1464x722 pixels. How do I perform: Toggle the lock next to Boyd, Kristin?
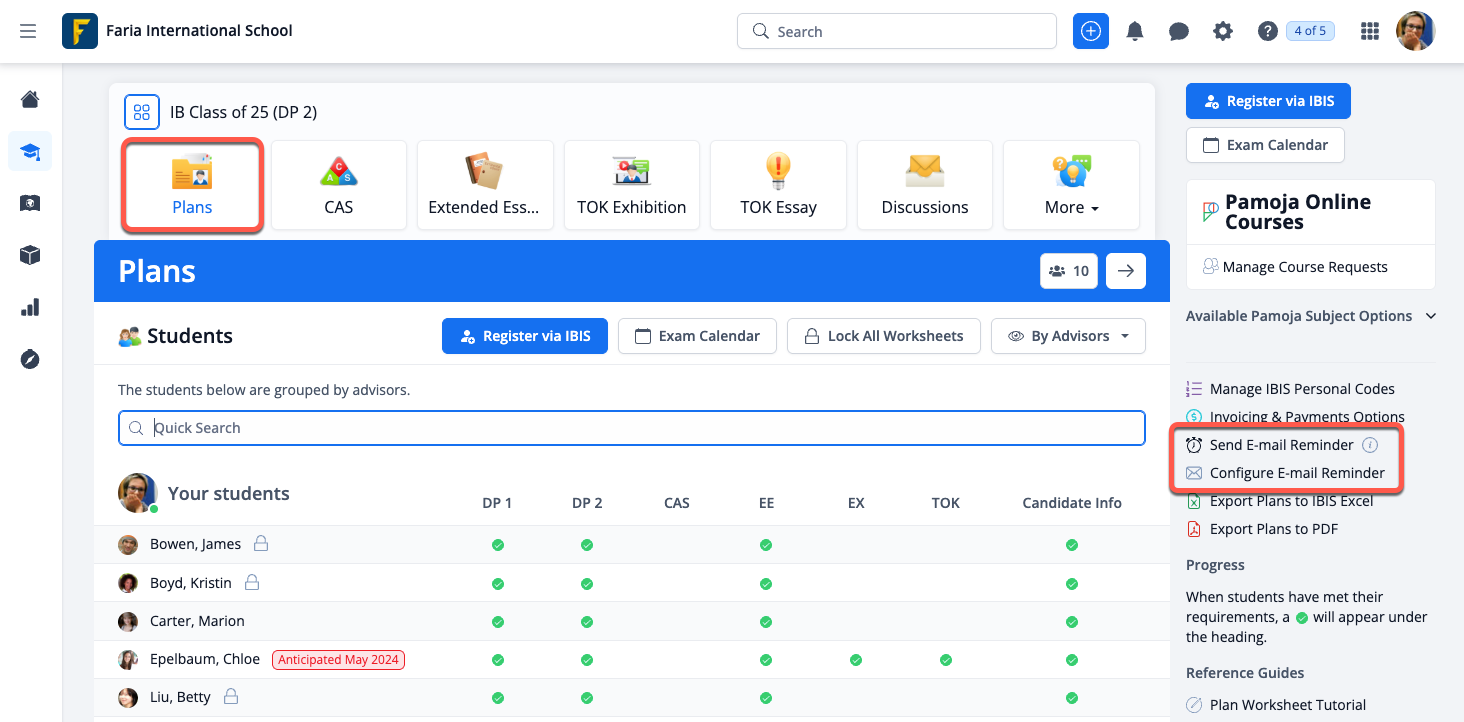click(x=252, y=582)
